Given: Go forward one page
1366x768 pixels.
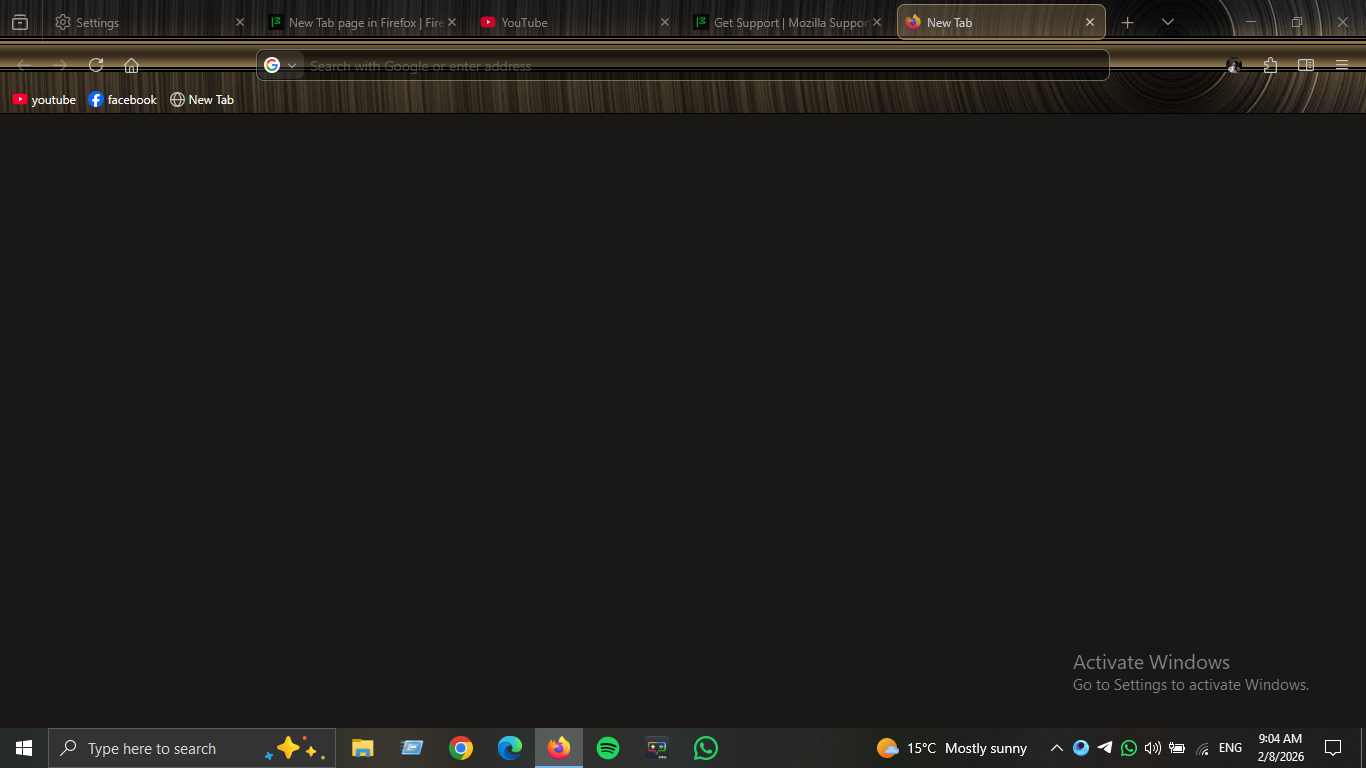Looking at the screenshot, I should coord(60,65).
